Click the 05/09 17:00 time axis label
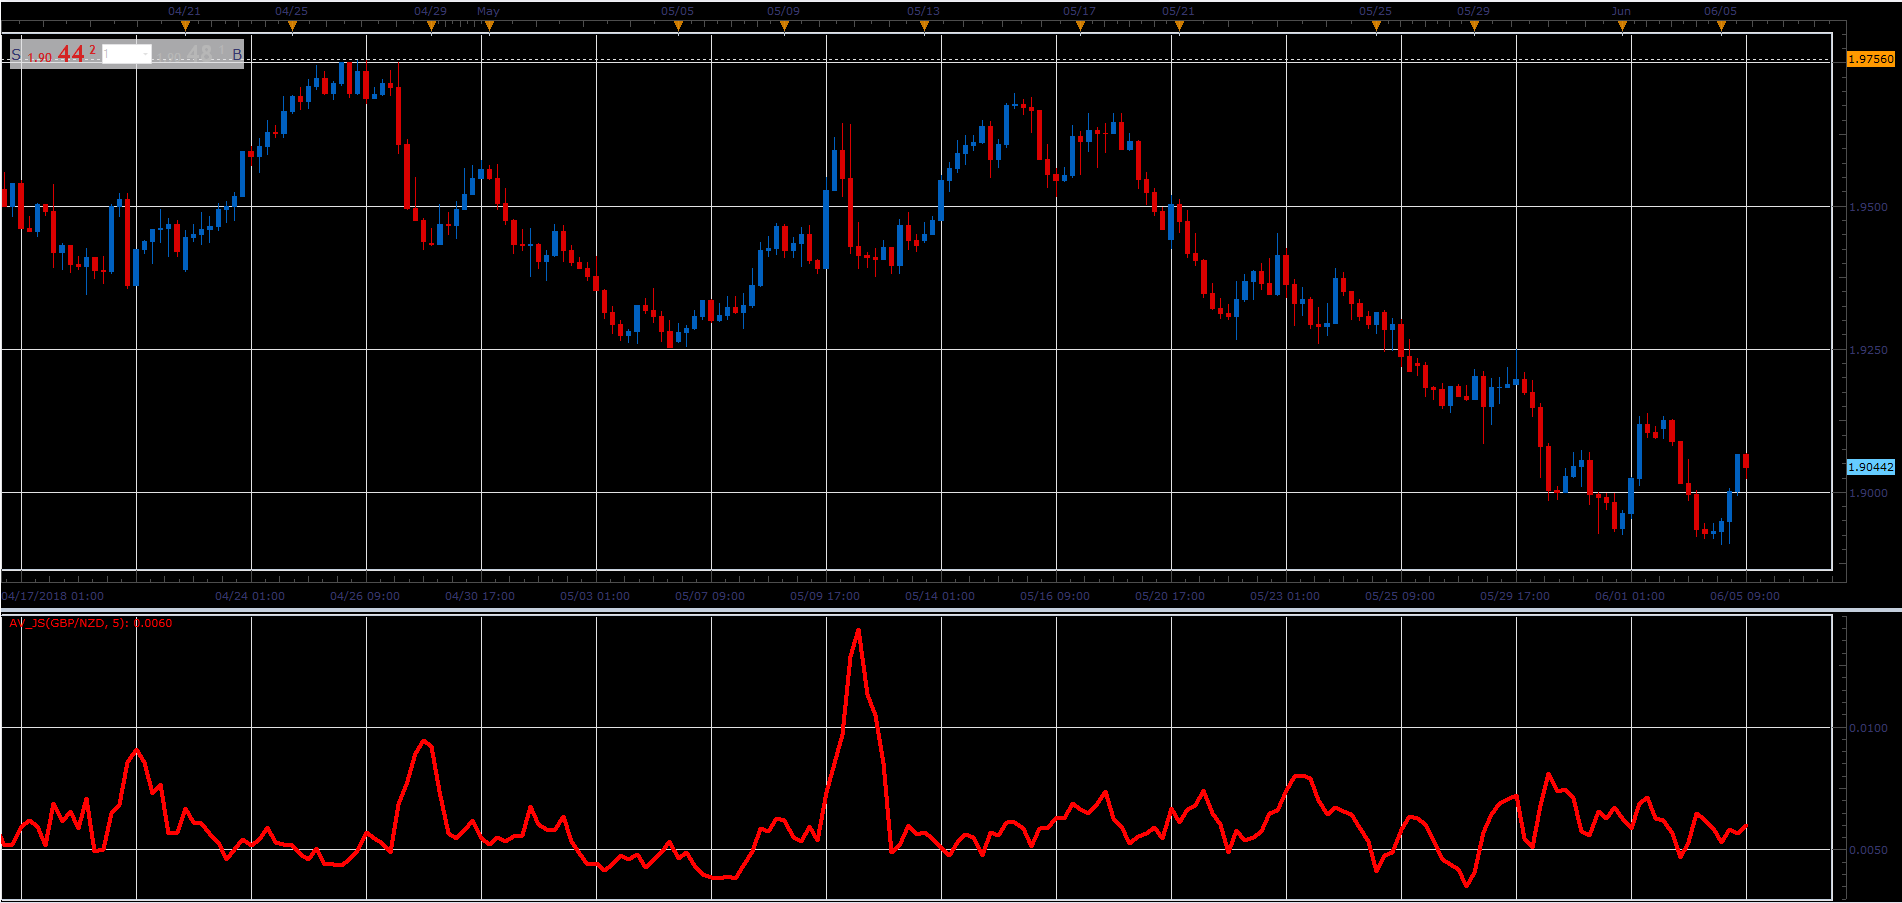 pyautogui.click(x=825, y=596)
